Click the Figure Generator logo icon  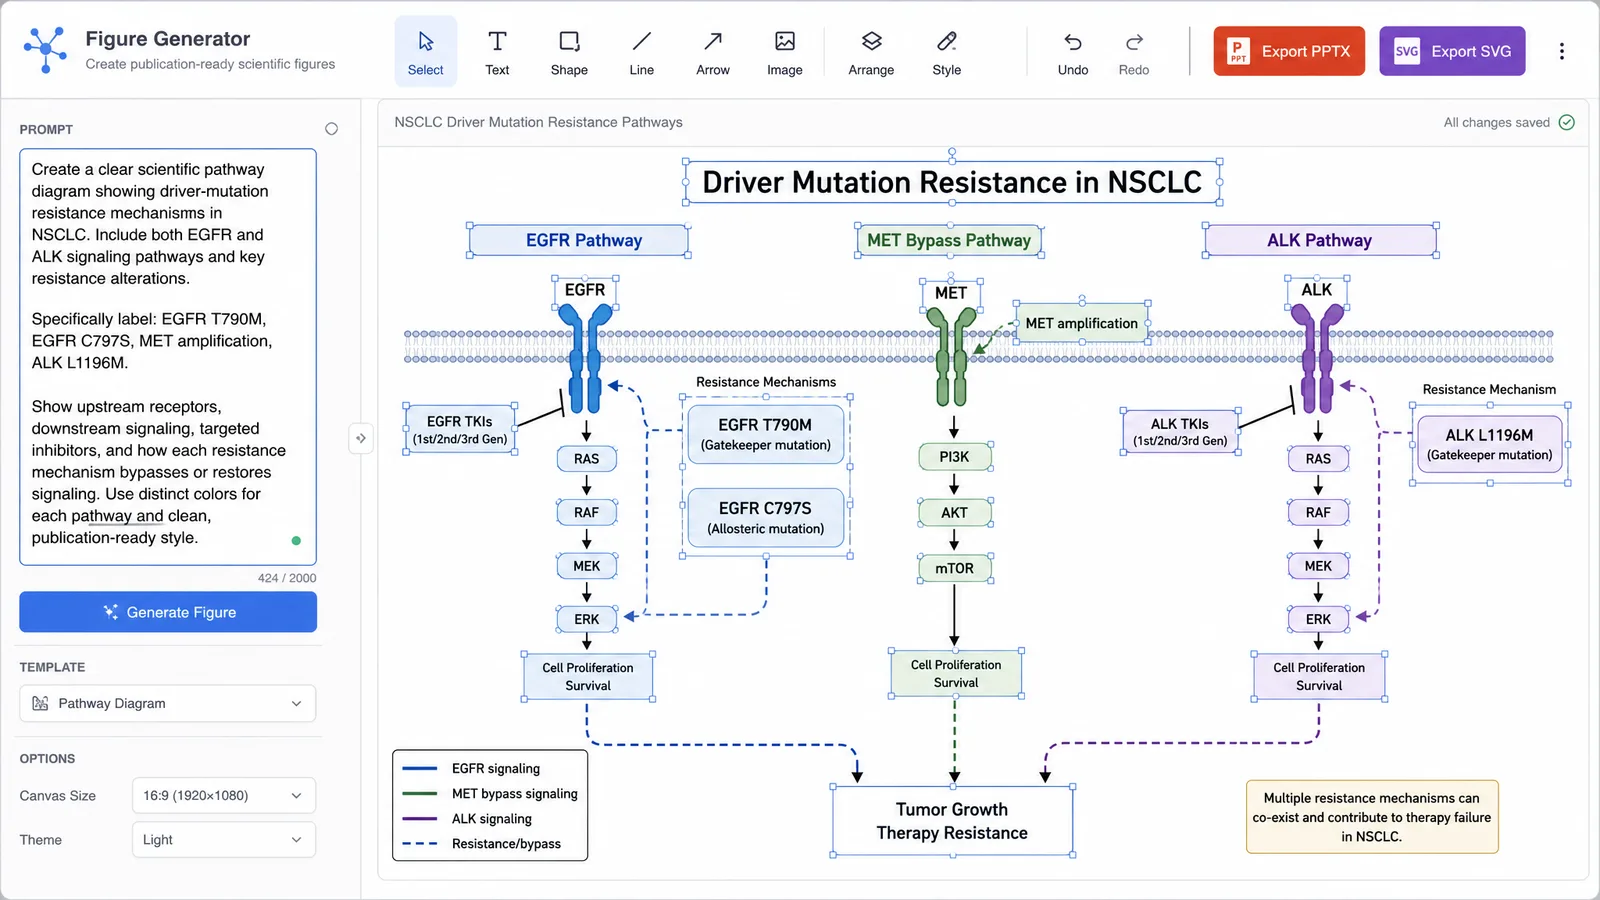pyautogui.click(x=46, y=49)
